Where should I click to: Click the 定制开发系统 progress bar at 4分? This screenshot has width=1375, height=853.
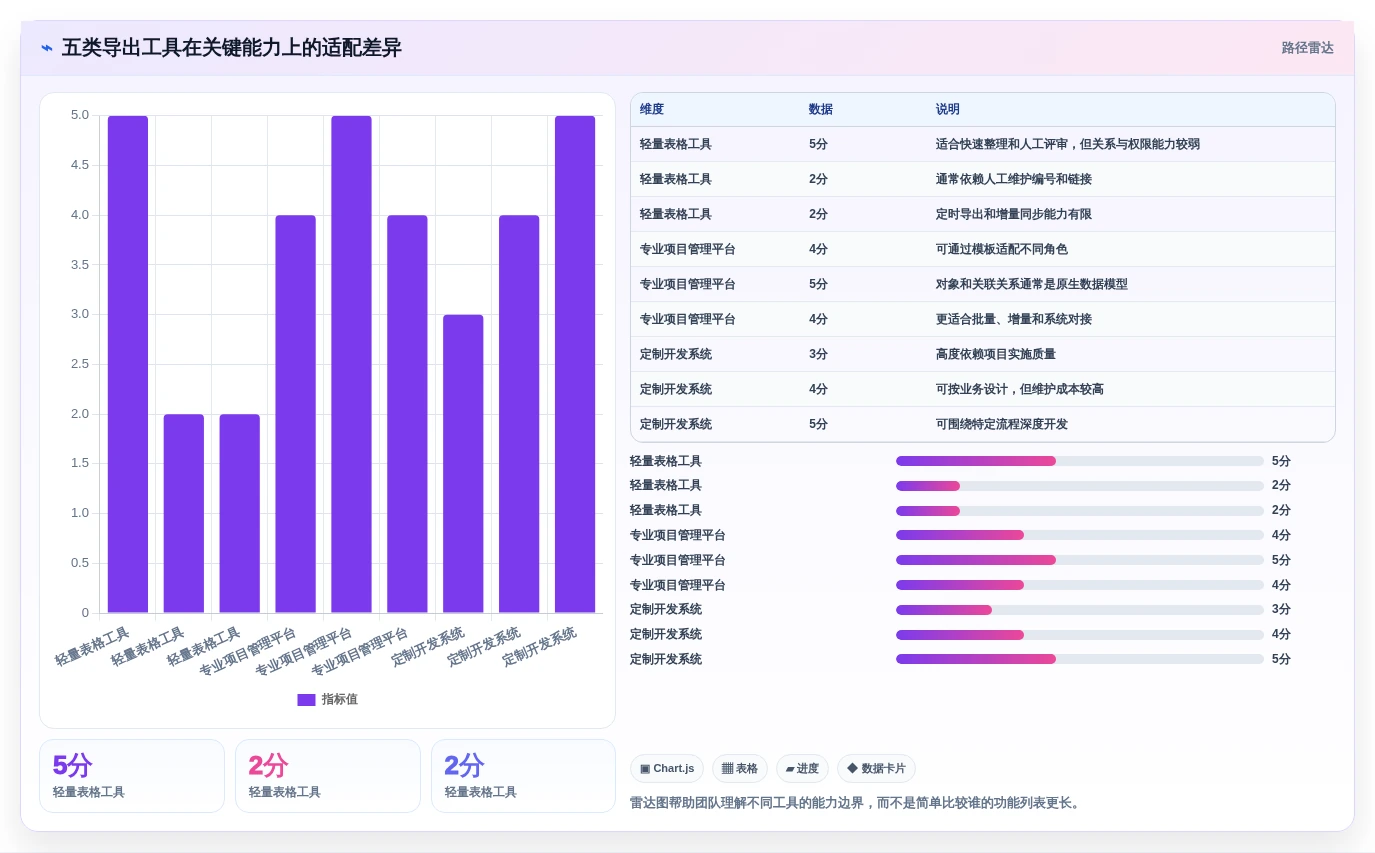pos(1080,634)
